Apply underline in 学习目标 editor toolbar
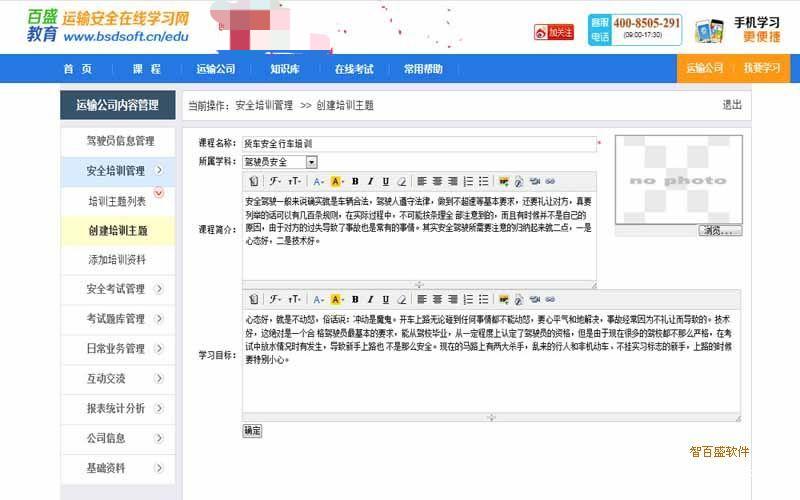 pos(386,299)
